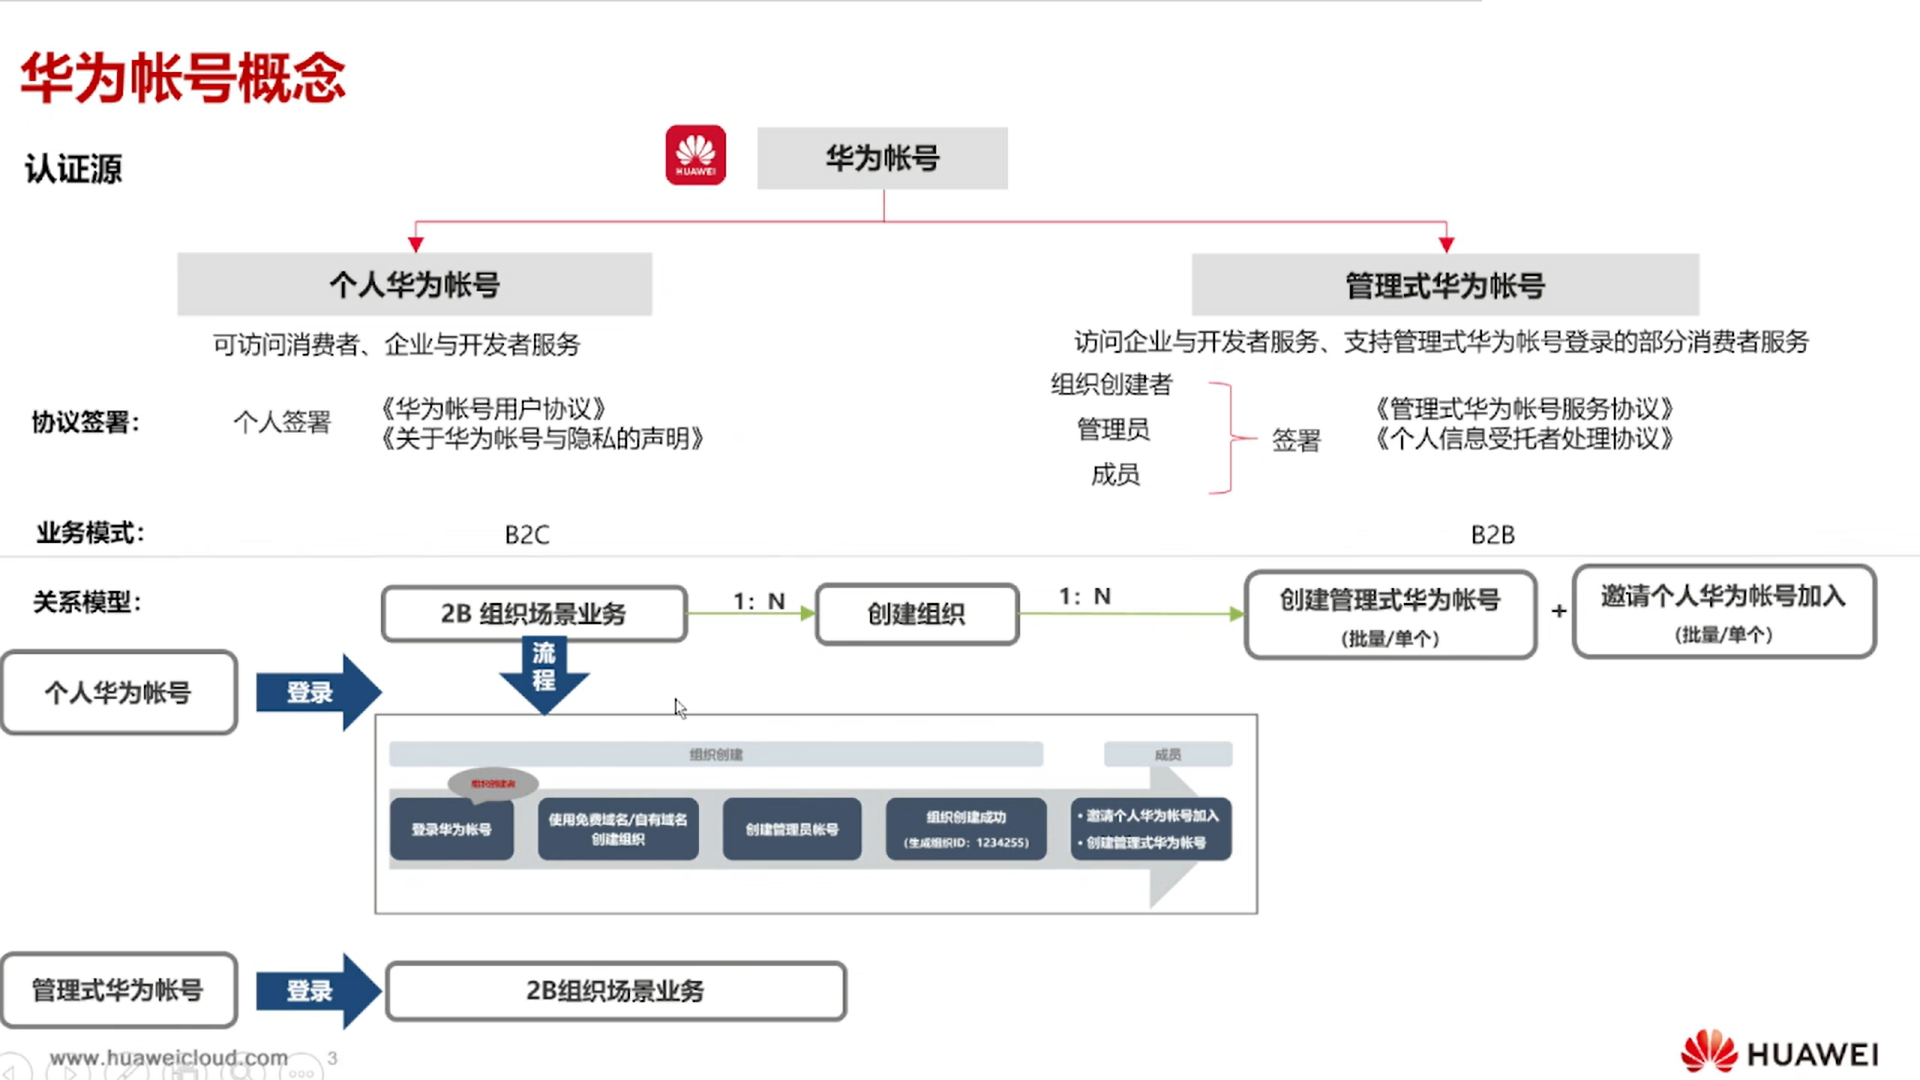Click the 邀请个人华为帐号加入 box

[x=1723, y=611]
